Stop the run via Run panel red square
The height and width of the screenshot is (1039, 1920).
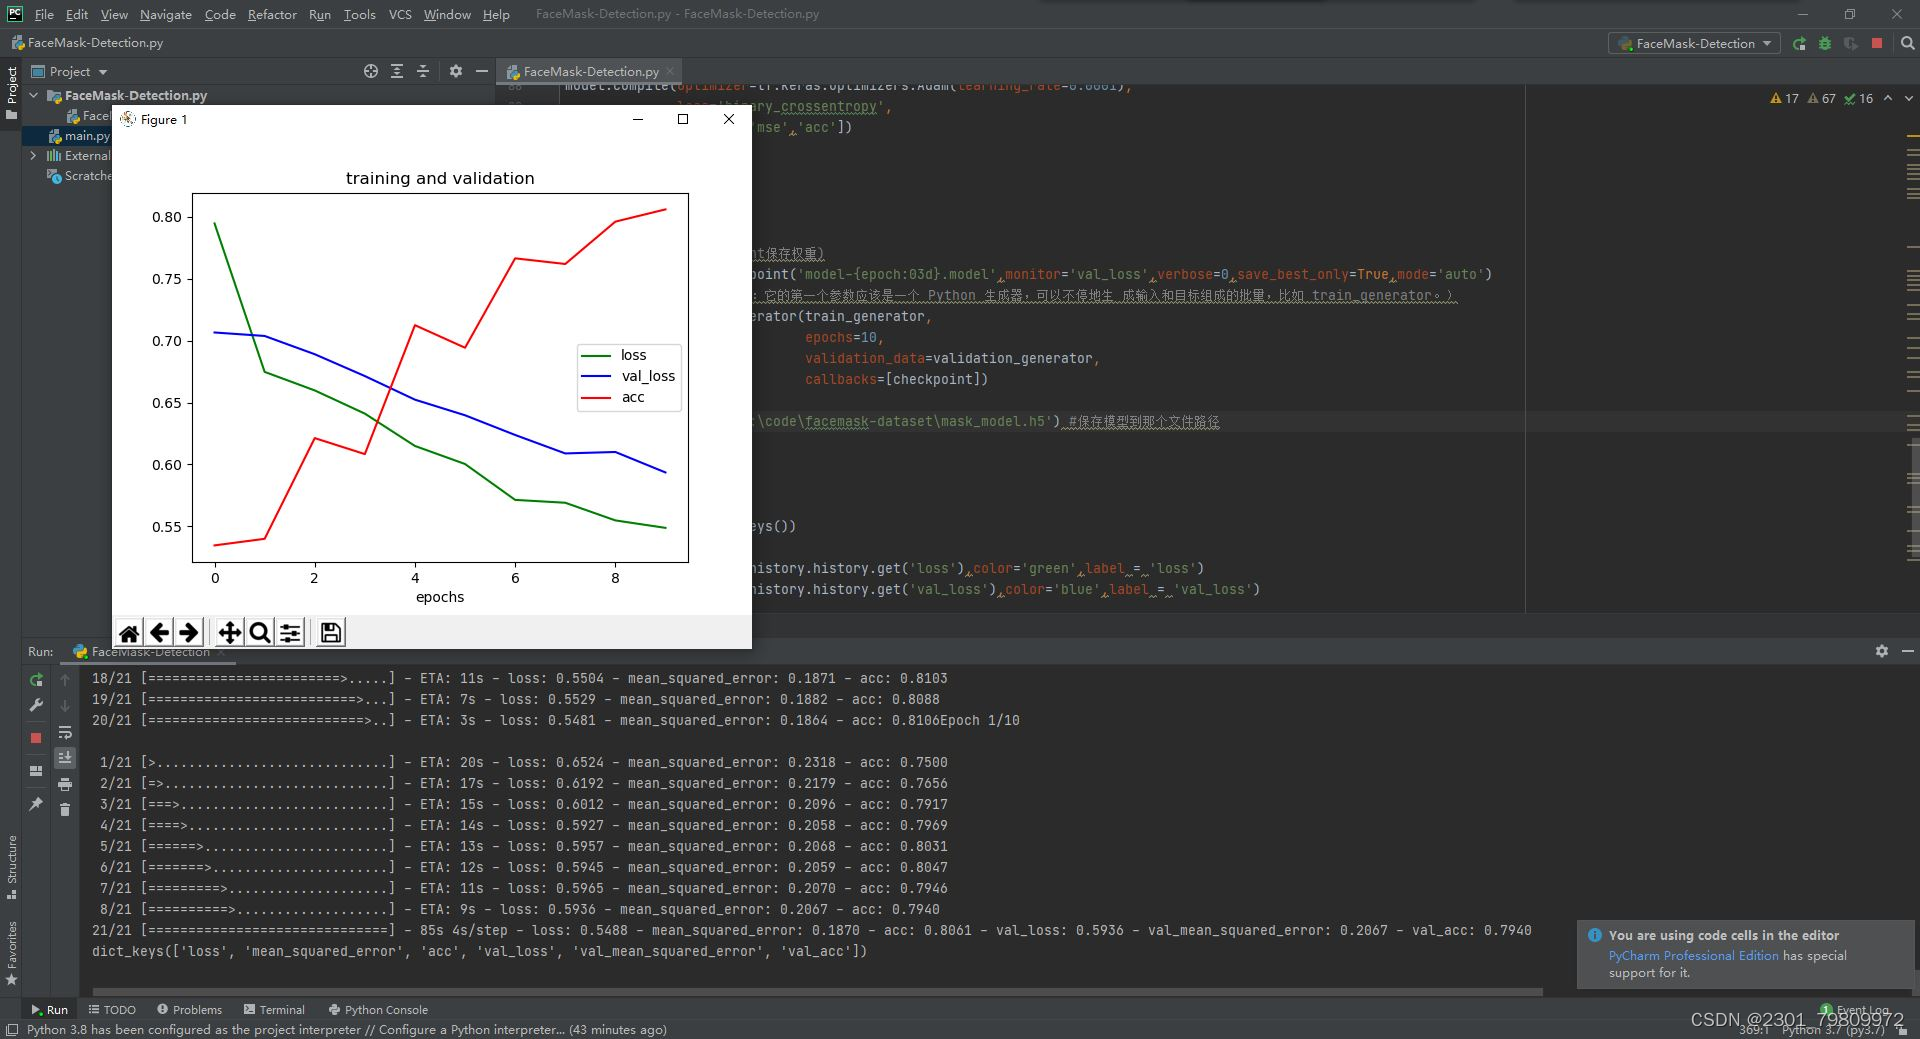click(x=36, y=738)
